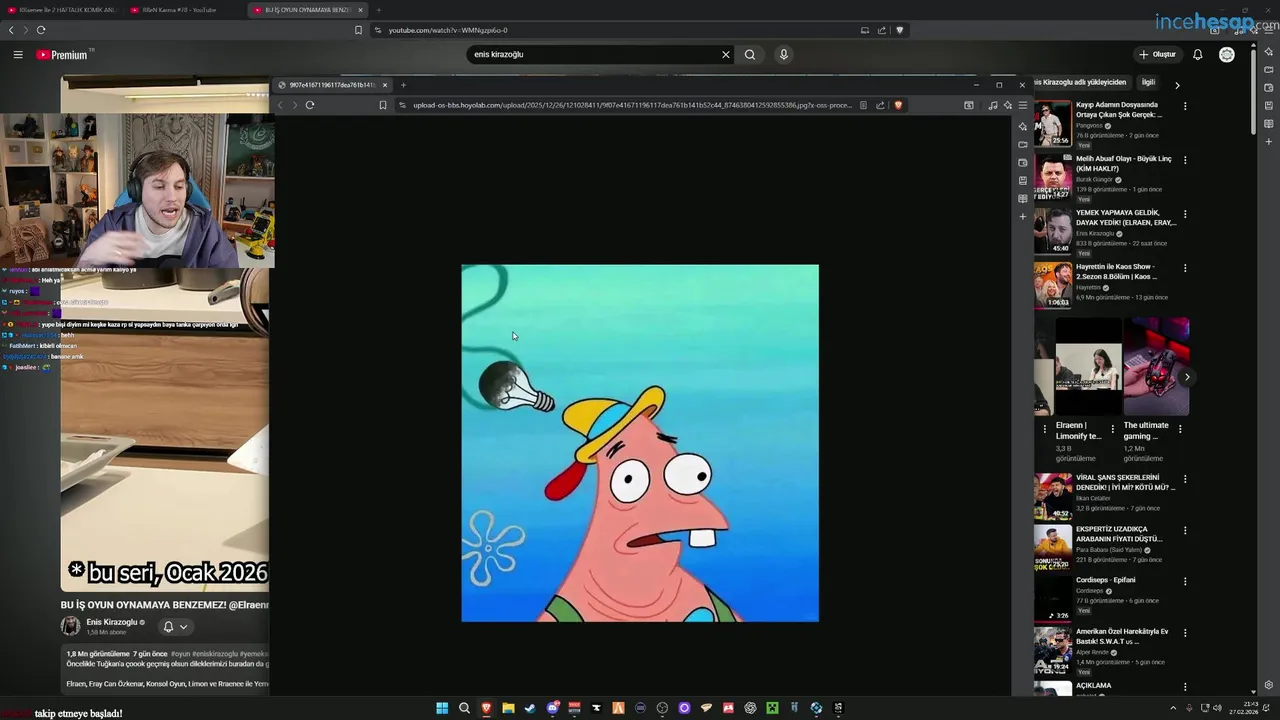This screenshot has height=720, width=1280.
Task: Open options for 'YEMEK YAPMAYA GELDİK'
Action: [1185, 214]
